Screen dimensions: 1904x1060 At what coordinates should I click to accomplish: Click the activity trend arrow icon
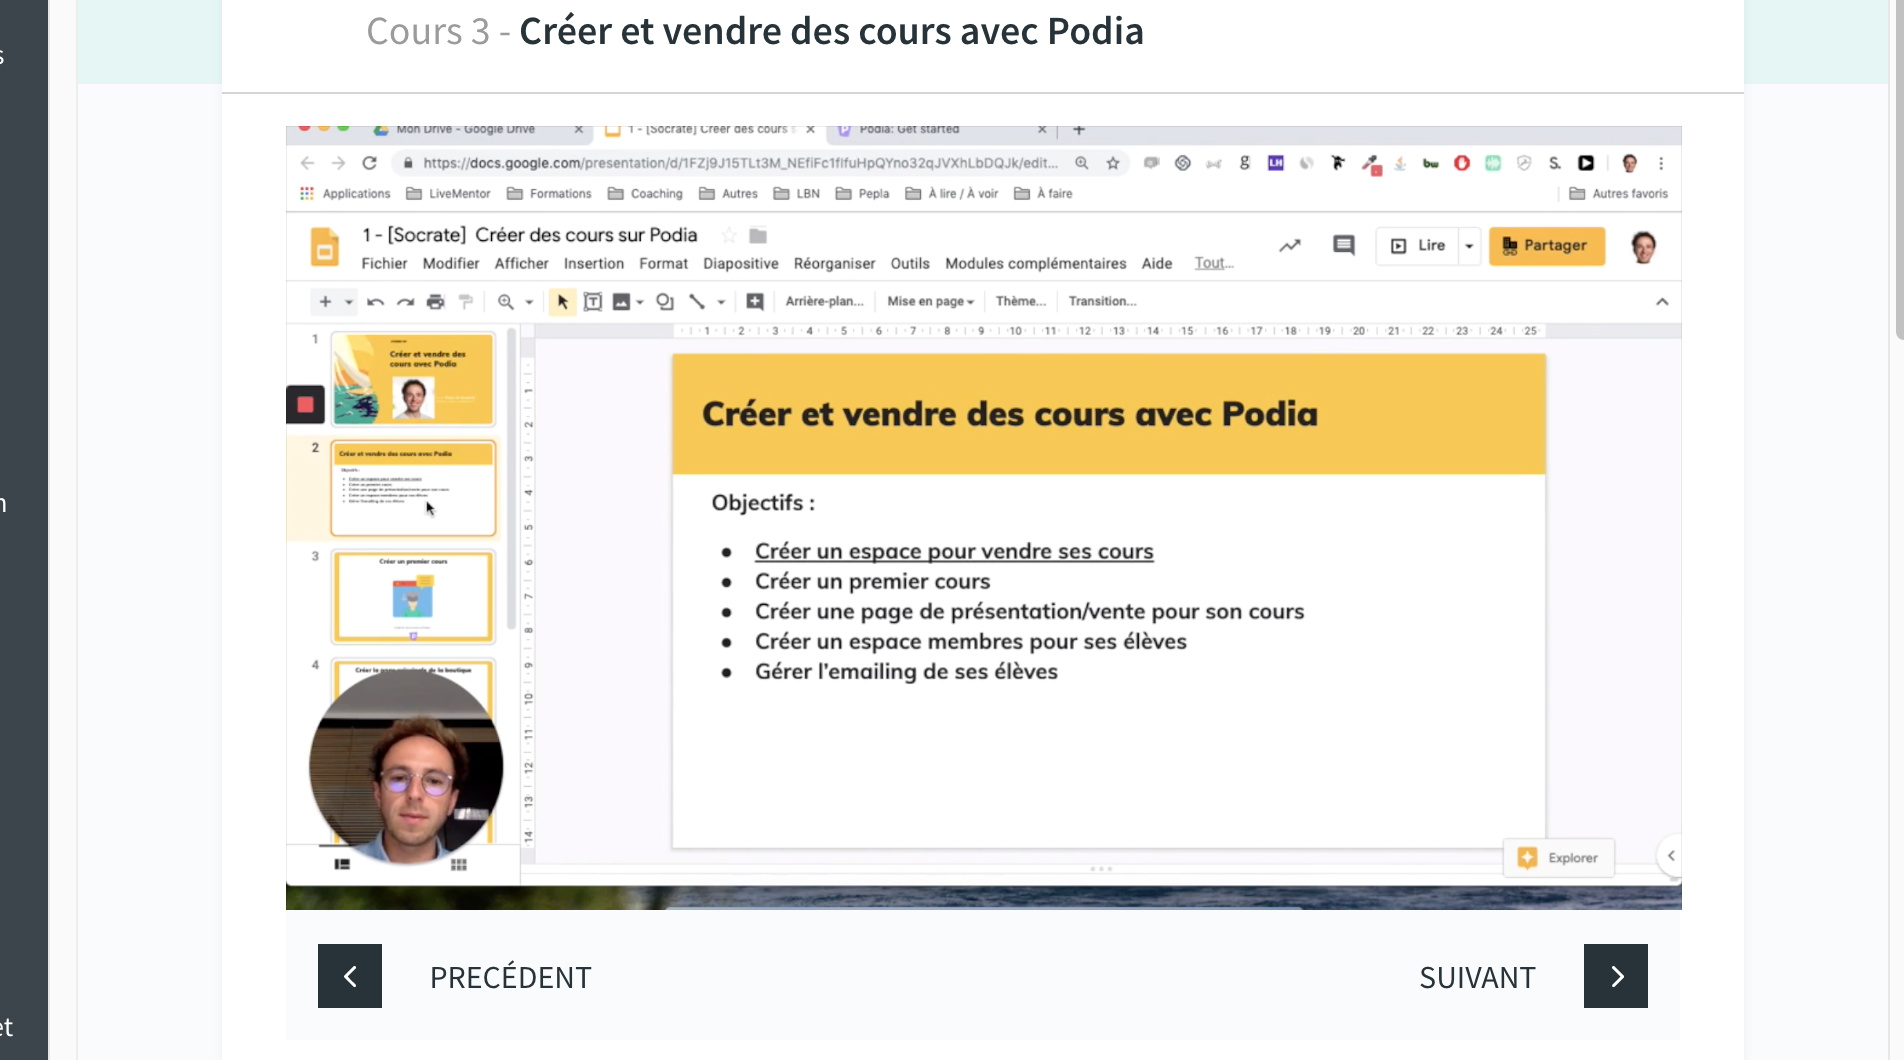1290,245
